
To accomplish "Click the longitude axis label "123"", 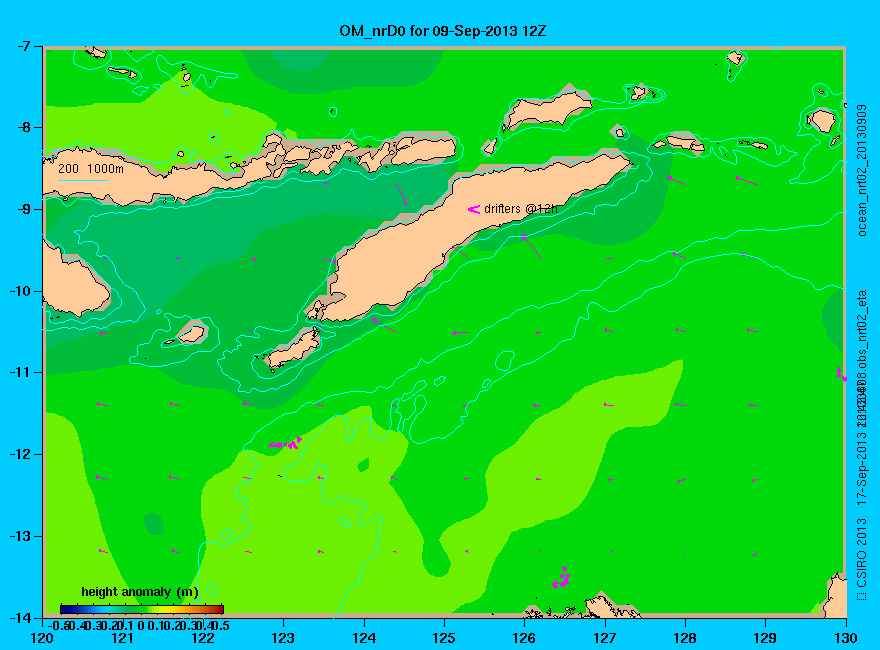I will click(x=283, y=638).
